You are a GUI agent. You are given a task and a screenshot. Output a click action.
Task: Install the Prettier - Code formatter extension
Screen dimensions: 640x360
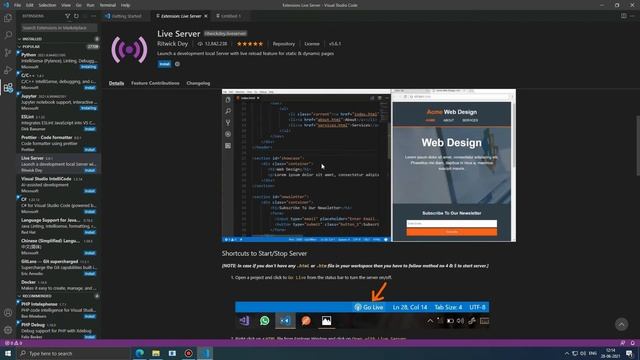pyautogui.click(x=90, y=150)
